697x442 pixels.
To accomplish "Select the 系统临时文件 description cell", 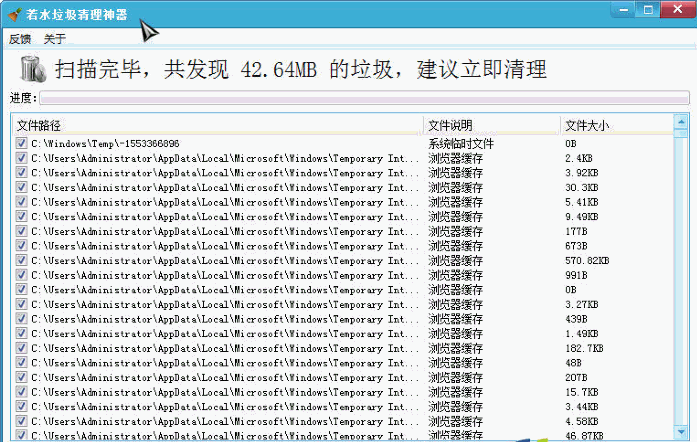I will click(461, 144).
